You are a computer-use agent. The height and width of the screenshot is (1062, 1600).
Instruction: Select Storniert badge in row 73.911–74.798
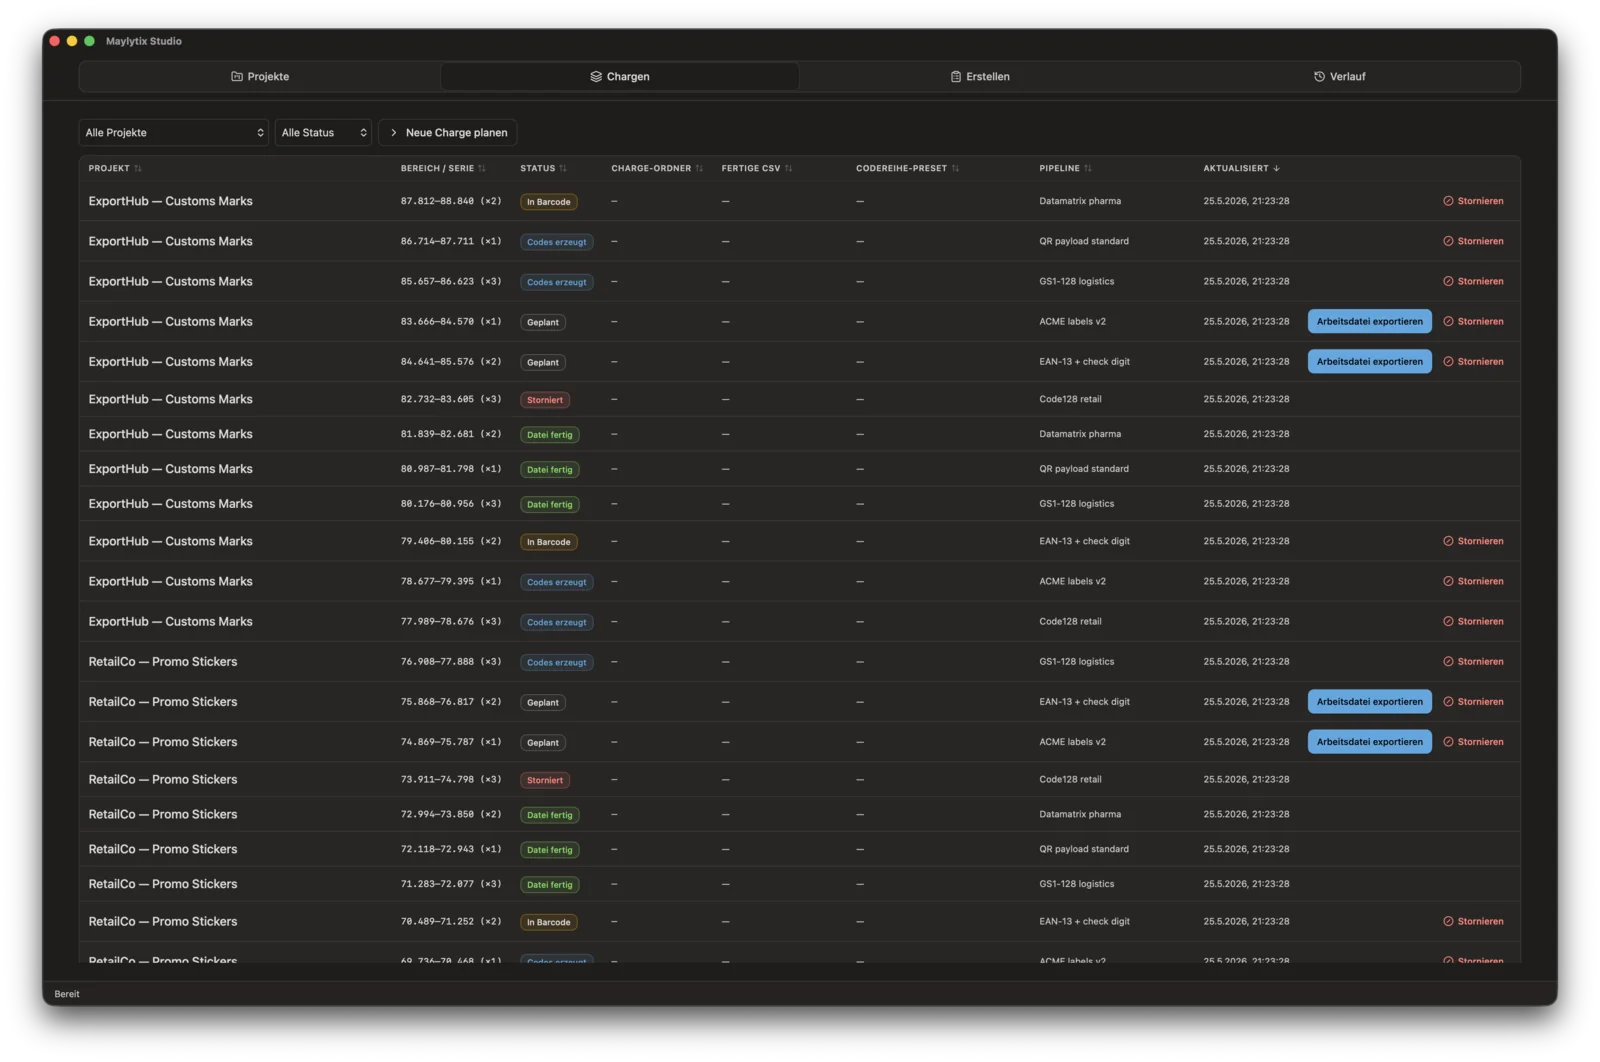tap(545, 780)
